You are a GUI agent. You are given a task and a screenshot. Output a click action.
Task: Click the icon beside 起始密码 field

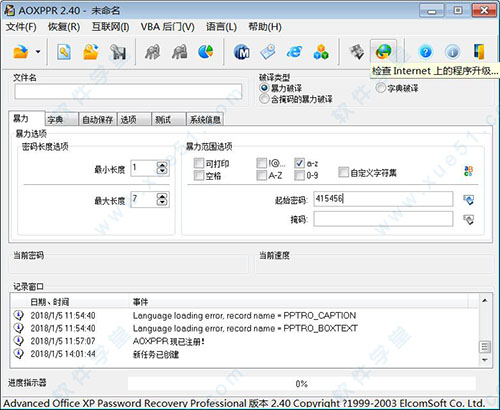click(x=469, y=200)
